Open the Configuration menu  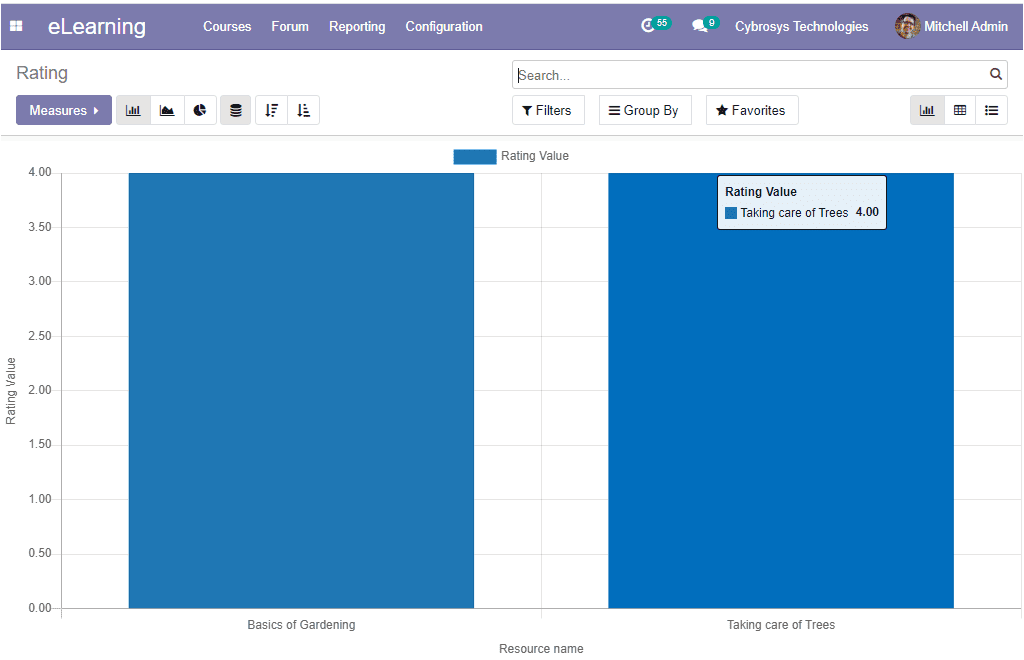pyautogui.click(x=444, y=27)
